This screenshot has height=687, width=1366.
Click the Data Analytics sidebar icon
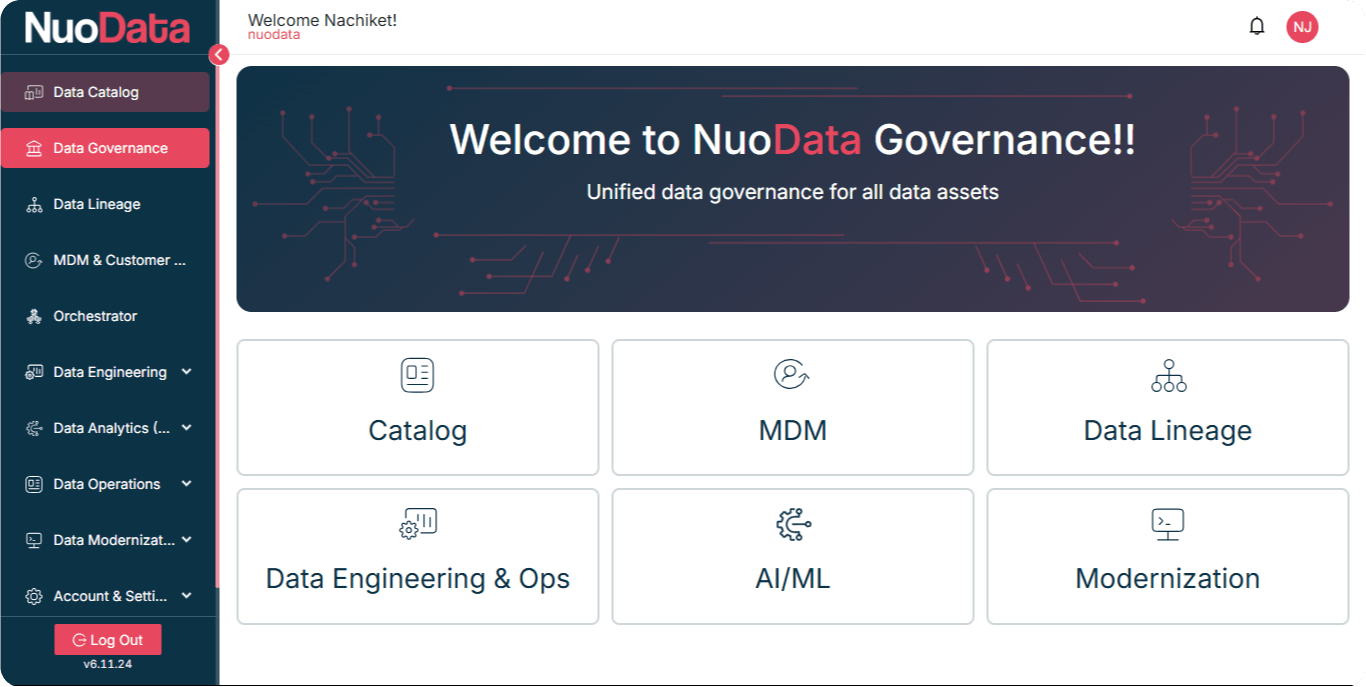[34, 428]
